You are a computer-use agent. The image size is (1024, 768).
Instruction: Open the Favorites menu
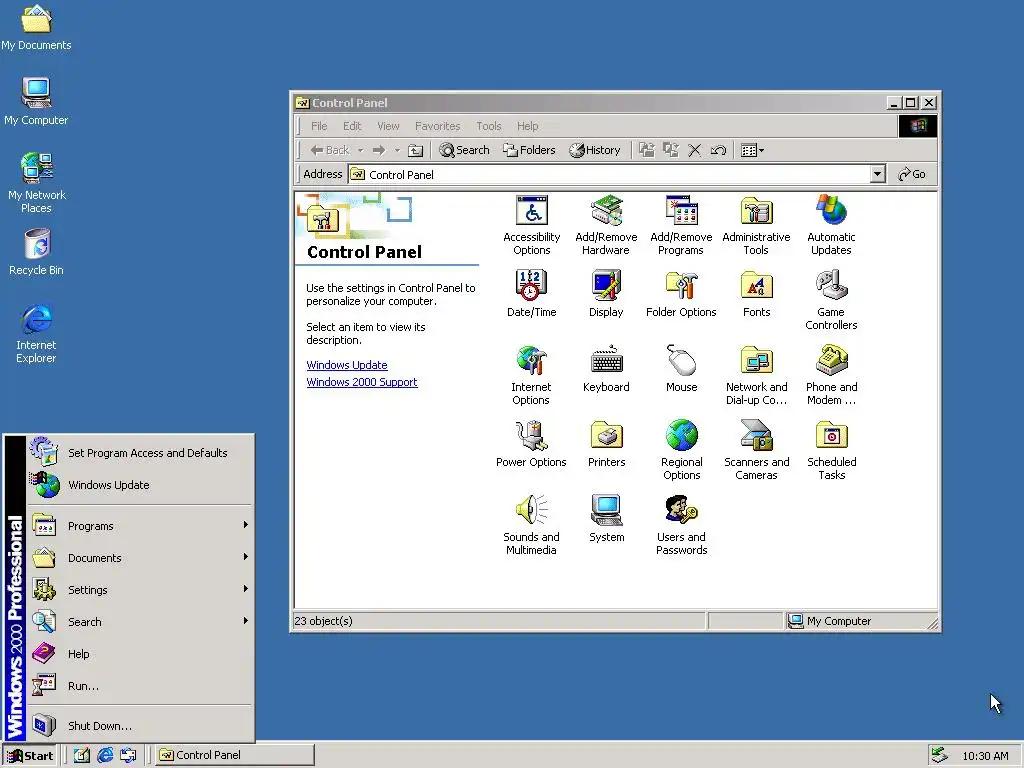point(438,126)
